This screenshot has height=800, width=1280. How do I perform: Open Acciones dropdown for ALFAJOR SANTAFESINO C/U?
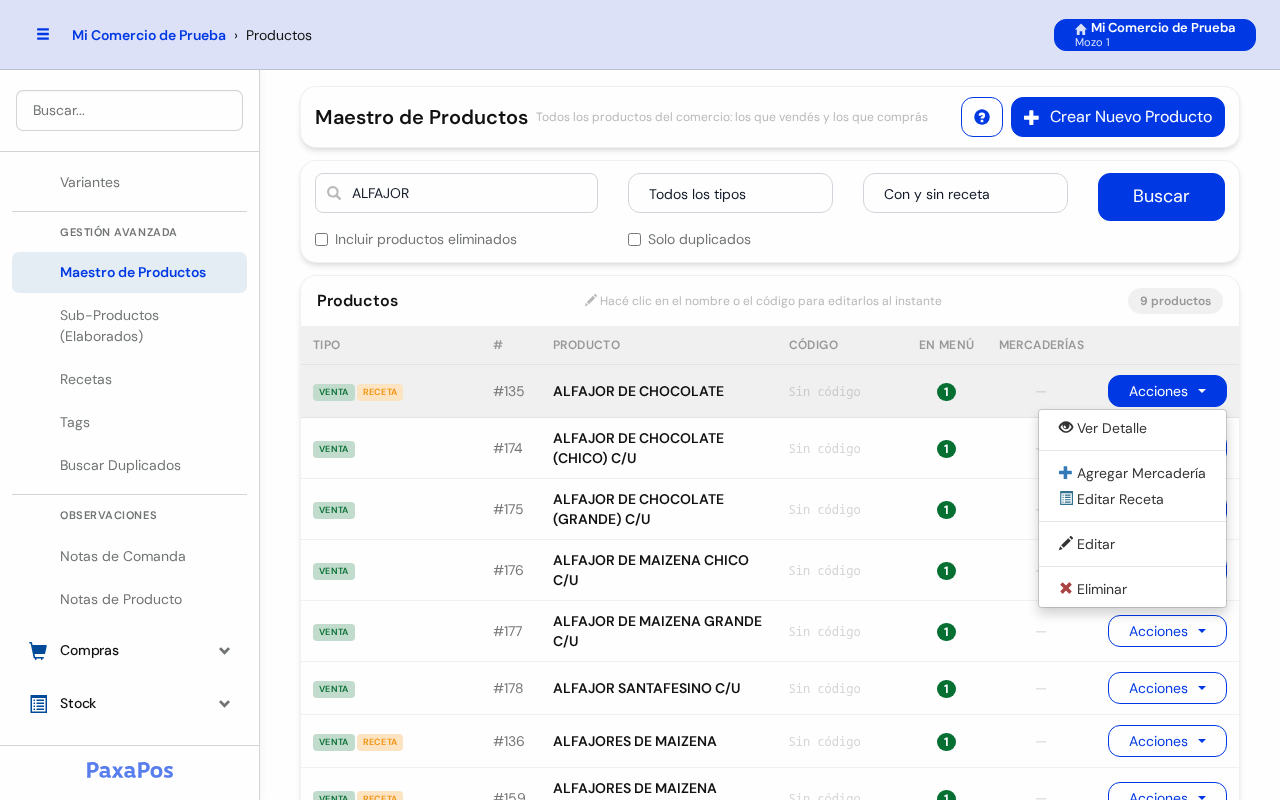point(1167,688)
